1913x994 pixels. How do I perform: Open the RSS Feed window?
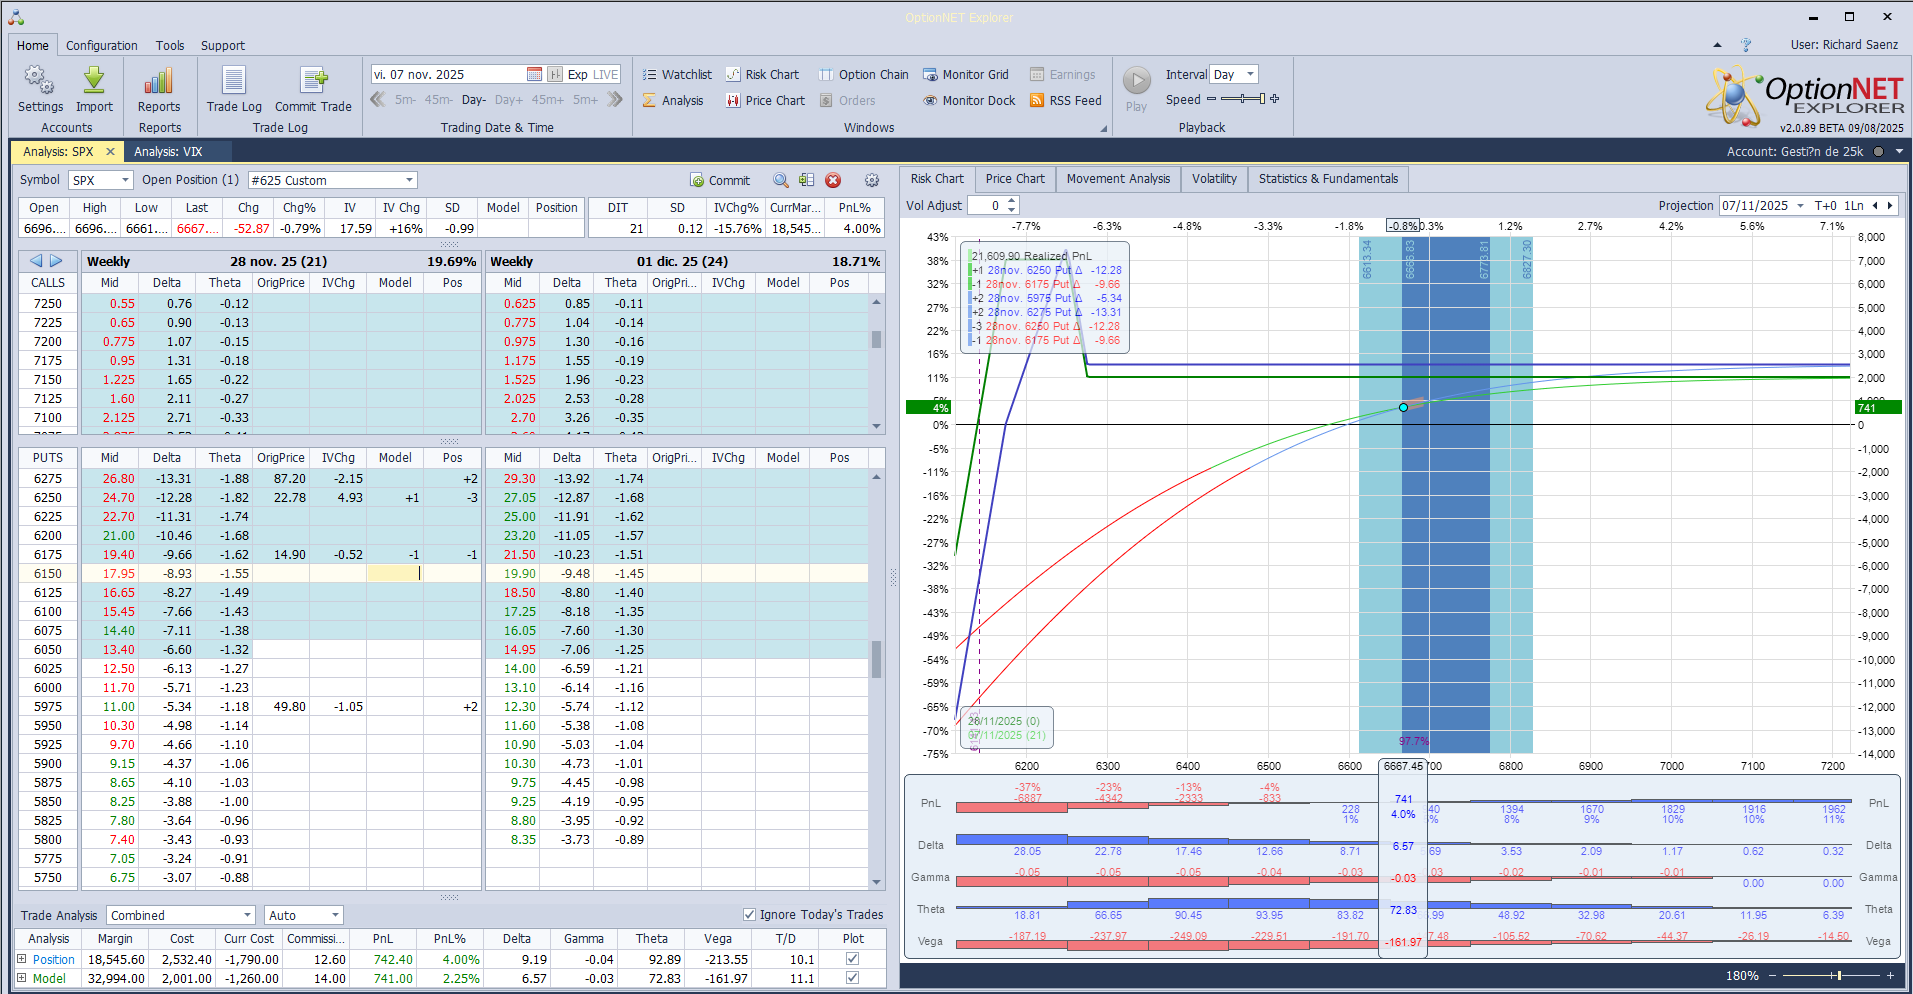point(1065,101)
